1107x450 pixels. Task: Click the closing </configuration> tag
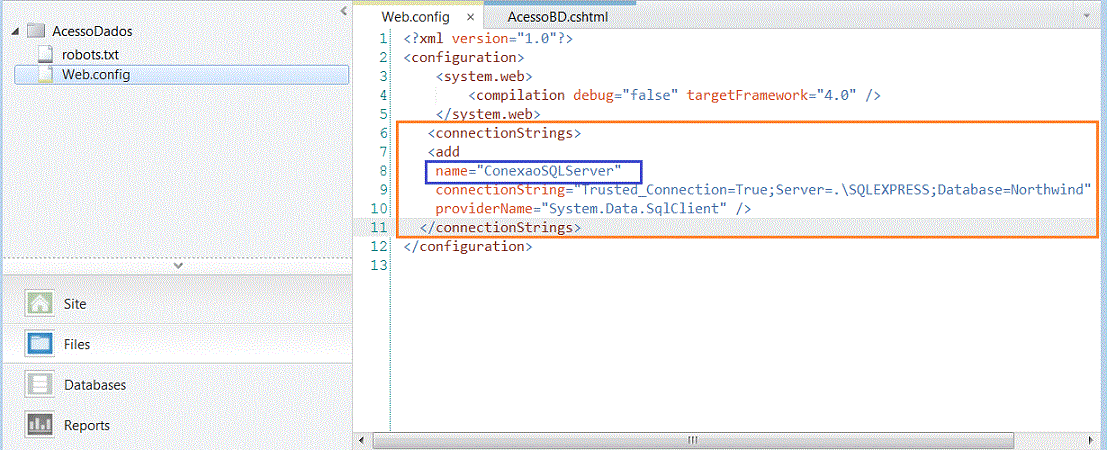pyautogui.click(x=468, y=247)
